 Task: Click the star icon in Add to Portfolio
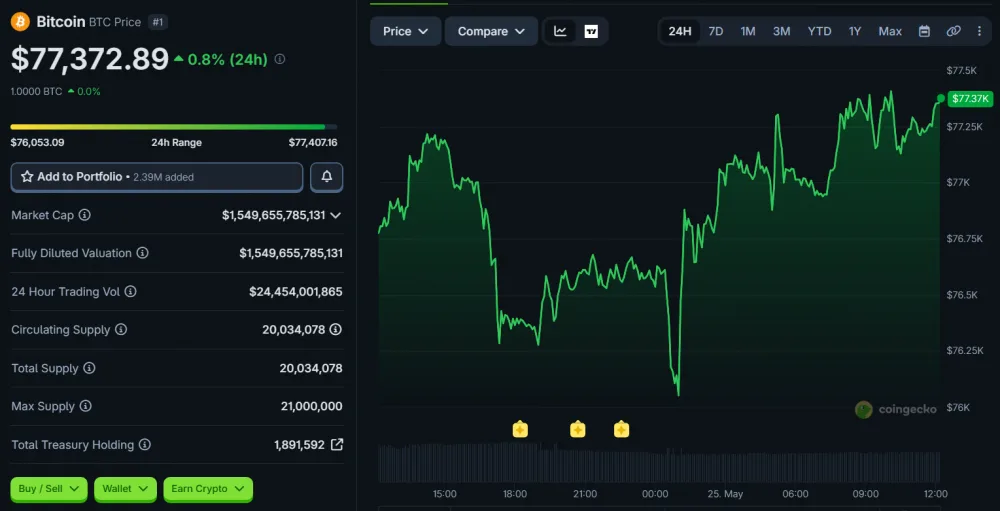pyautogui.click(x=27, y=177)
